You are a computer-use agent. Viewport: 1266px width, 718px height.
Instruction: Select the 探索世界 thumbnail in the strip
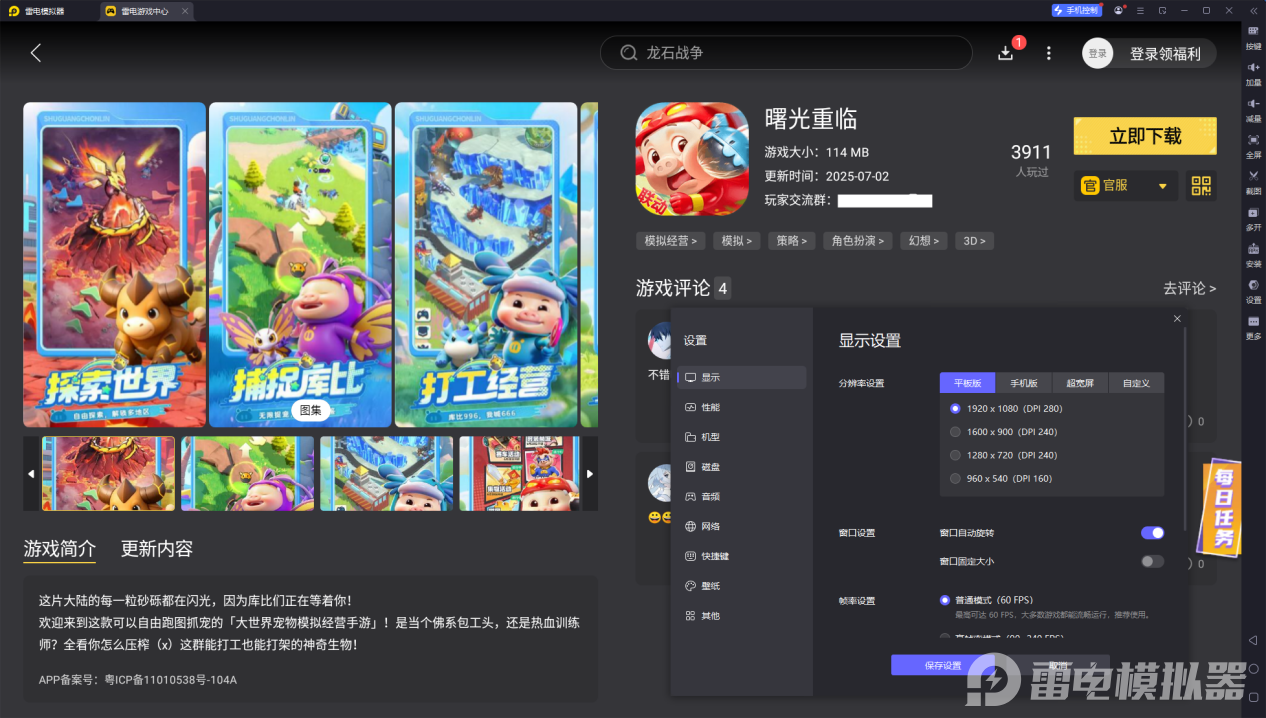coord(108,473)
